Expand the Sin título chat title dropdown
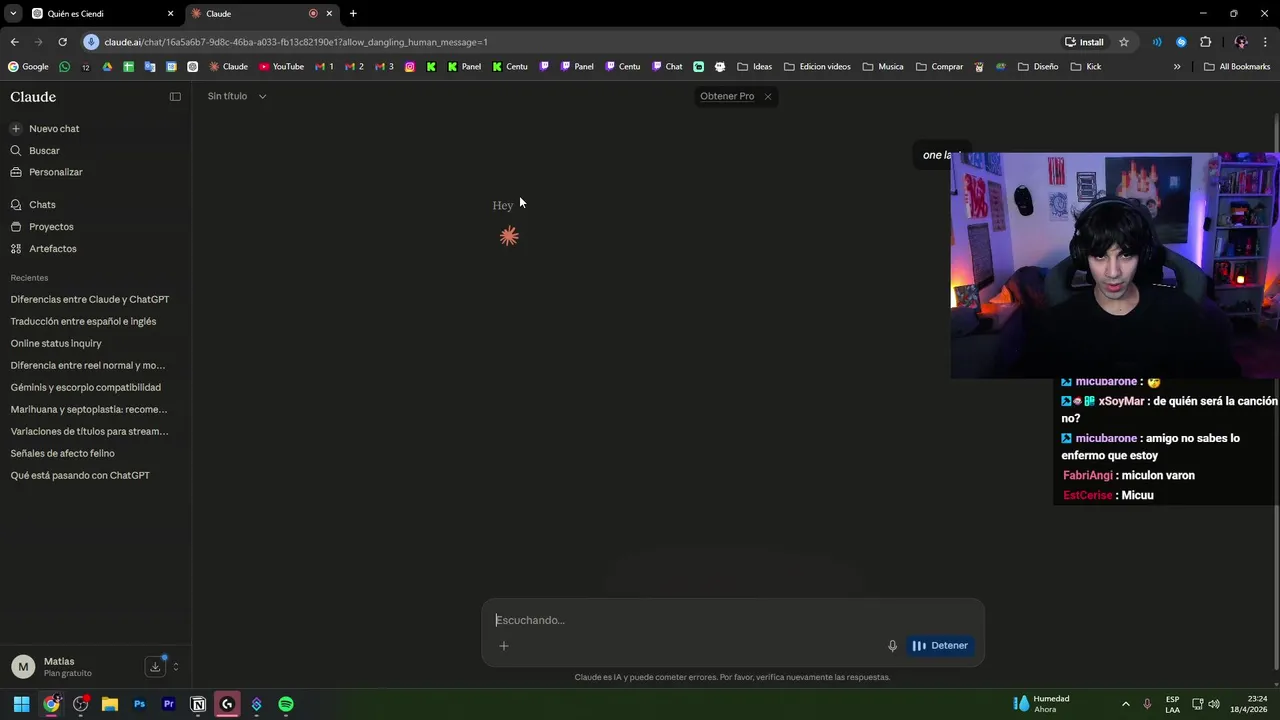Screen dimensions: 1280x720 (237, 96)
